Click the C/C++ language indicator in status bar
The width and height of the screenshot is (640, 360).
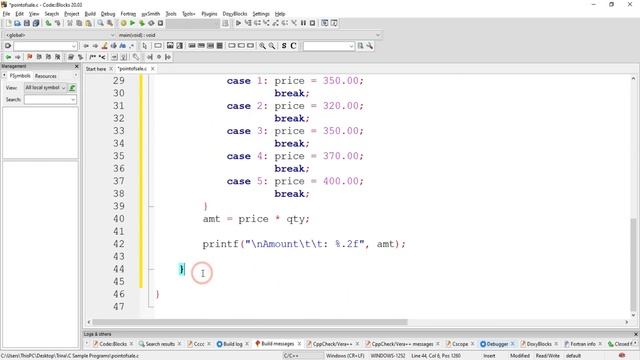(x=290, y=356)
